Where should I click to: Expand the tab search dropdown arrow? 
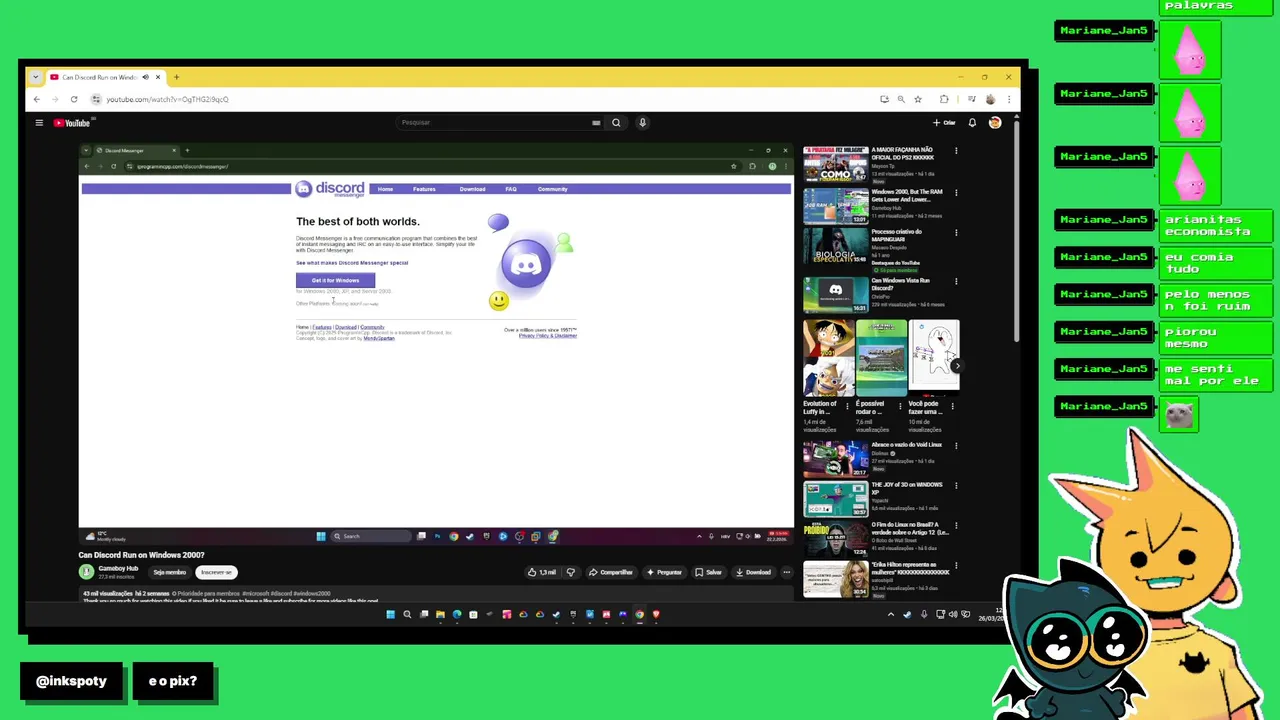[35, 77]
